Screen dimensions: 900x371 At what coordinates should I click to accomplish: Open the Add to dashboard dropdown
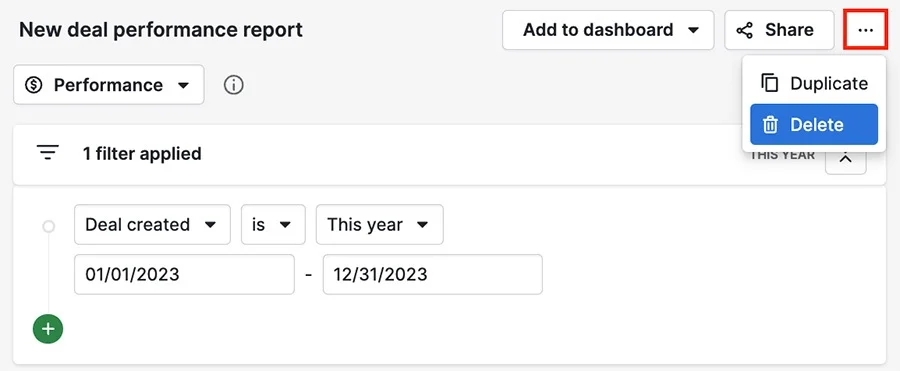point(608,30)
